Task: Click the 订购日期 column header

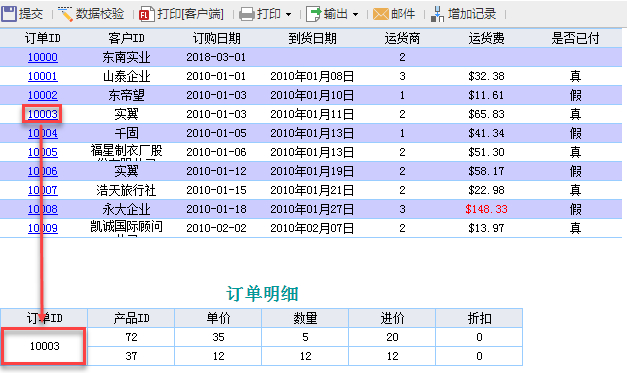Action: coord(216,38)
